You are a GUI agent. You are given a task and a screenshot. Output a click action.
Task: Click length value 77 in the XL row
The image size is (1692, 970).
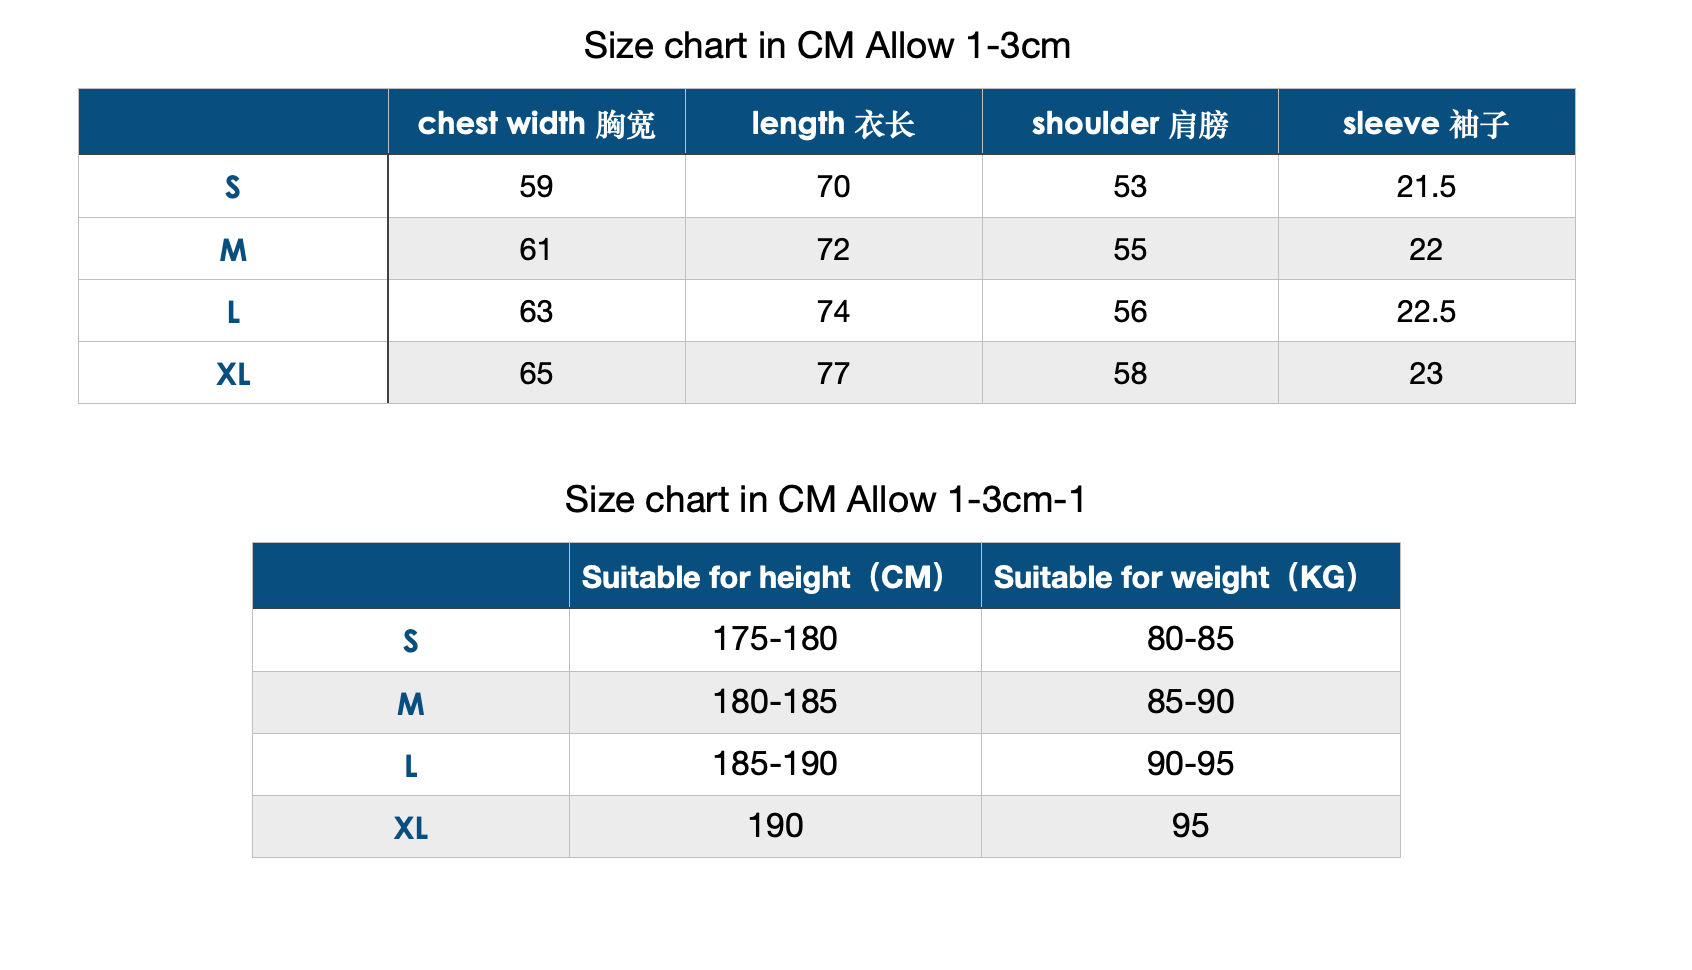(833, 373)
